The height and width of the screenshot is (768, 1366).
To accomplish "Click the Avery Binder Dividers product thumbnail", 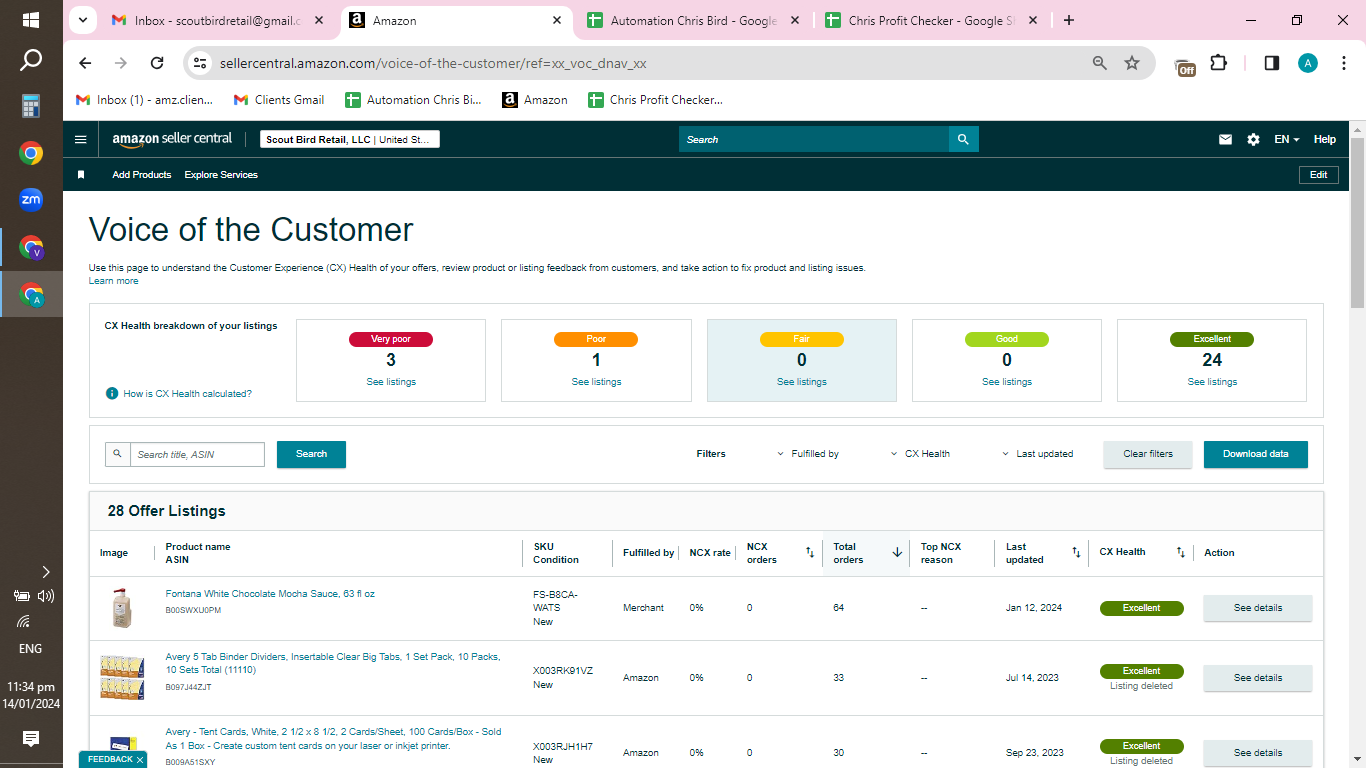I will [122, 678].
